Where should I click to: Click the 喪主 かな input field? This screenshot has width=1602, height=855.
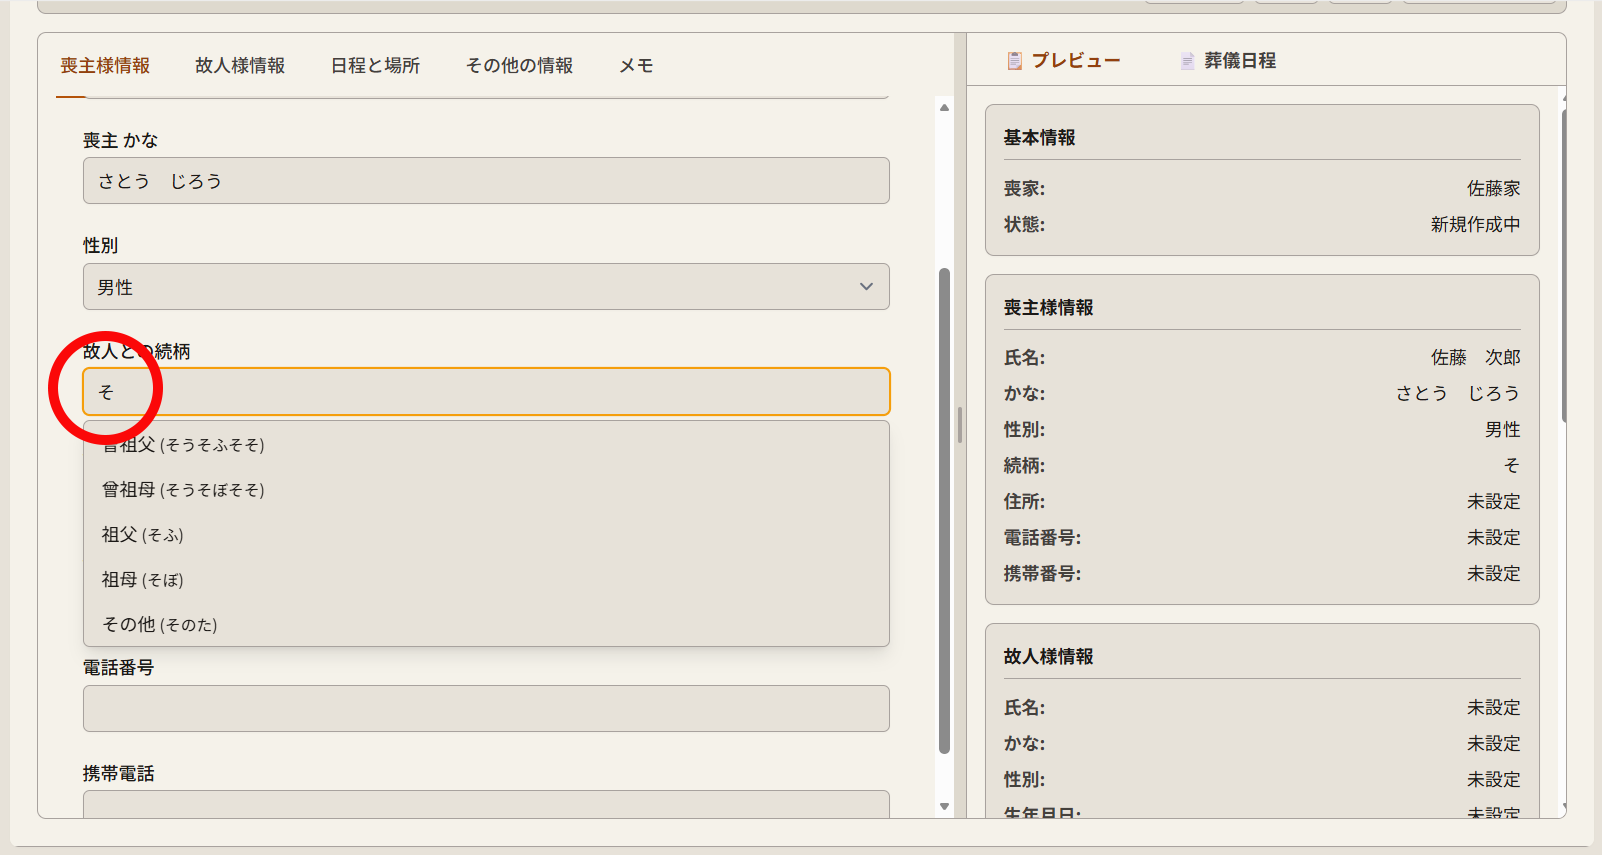[486, 181]
